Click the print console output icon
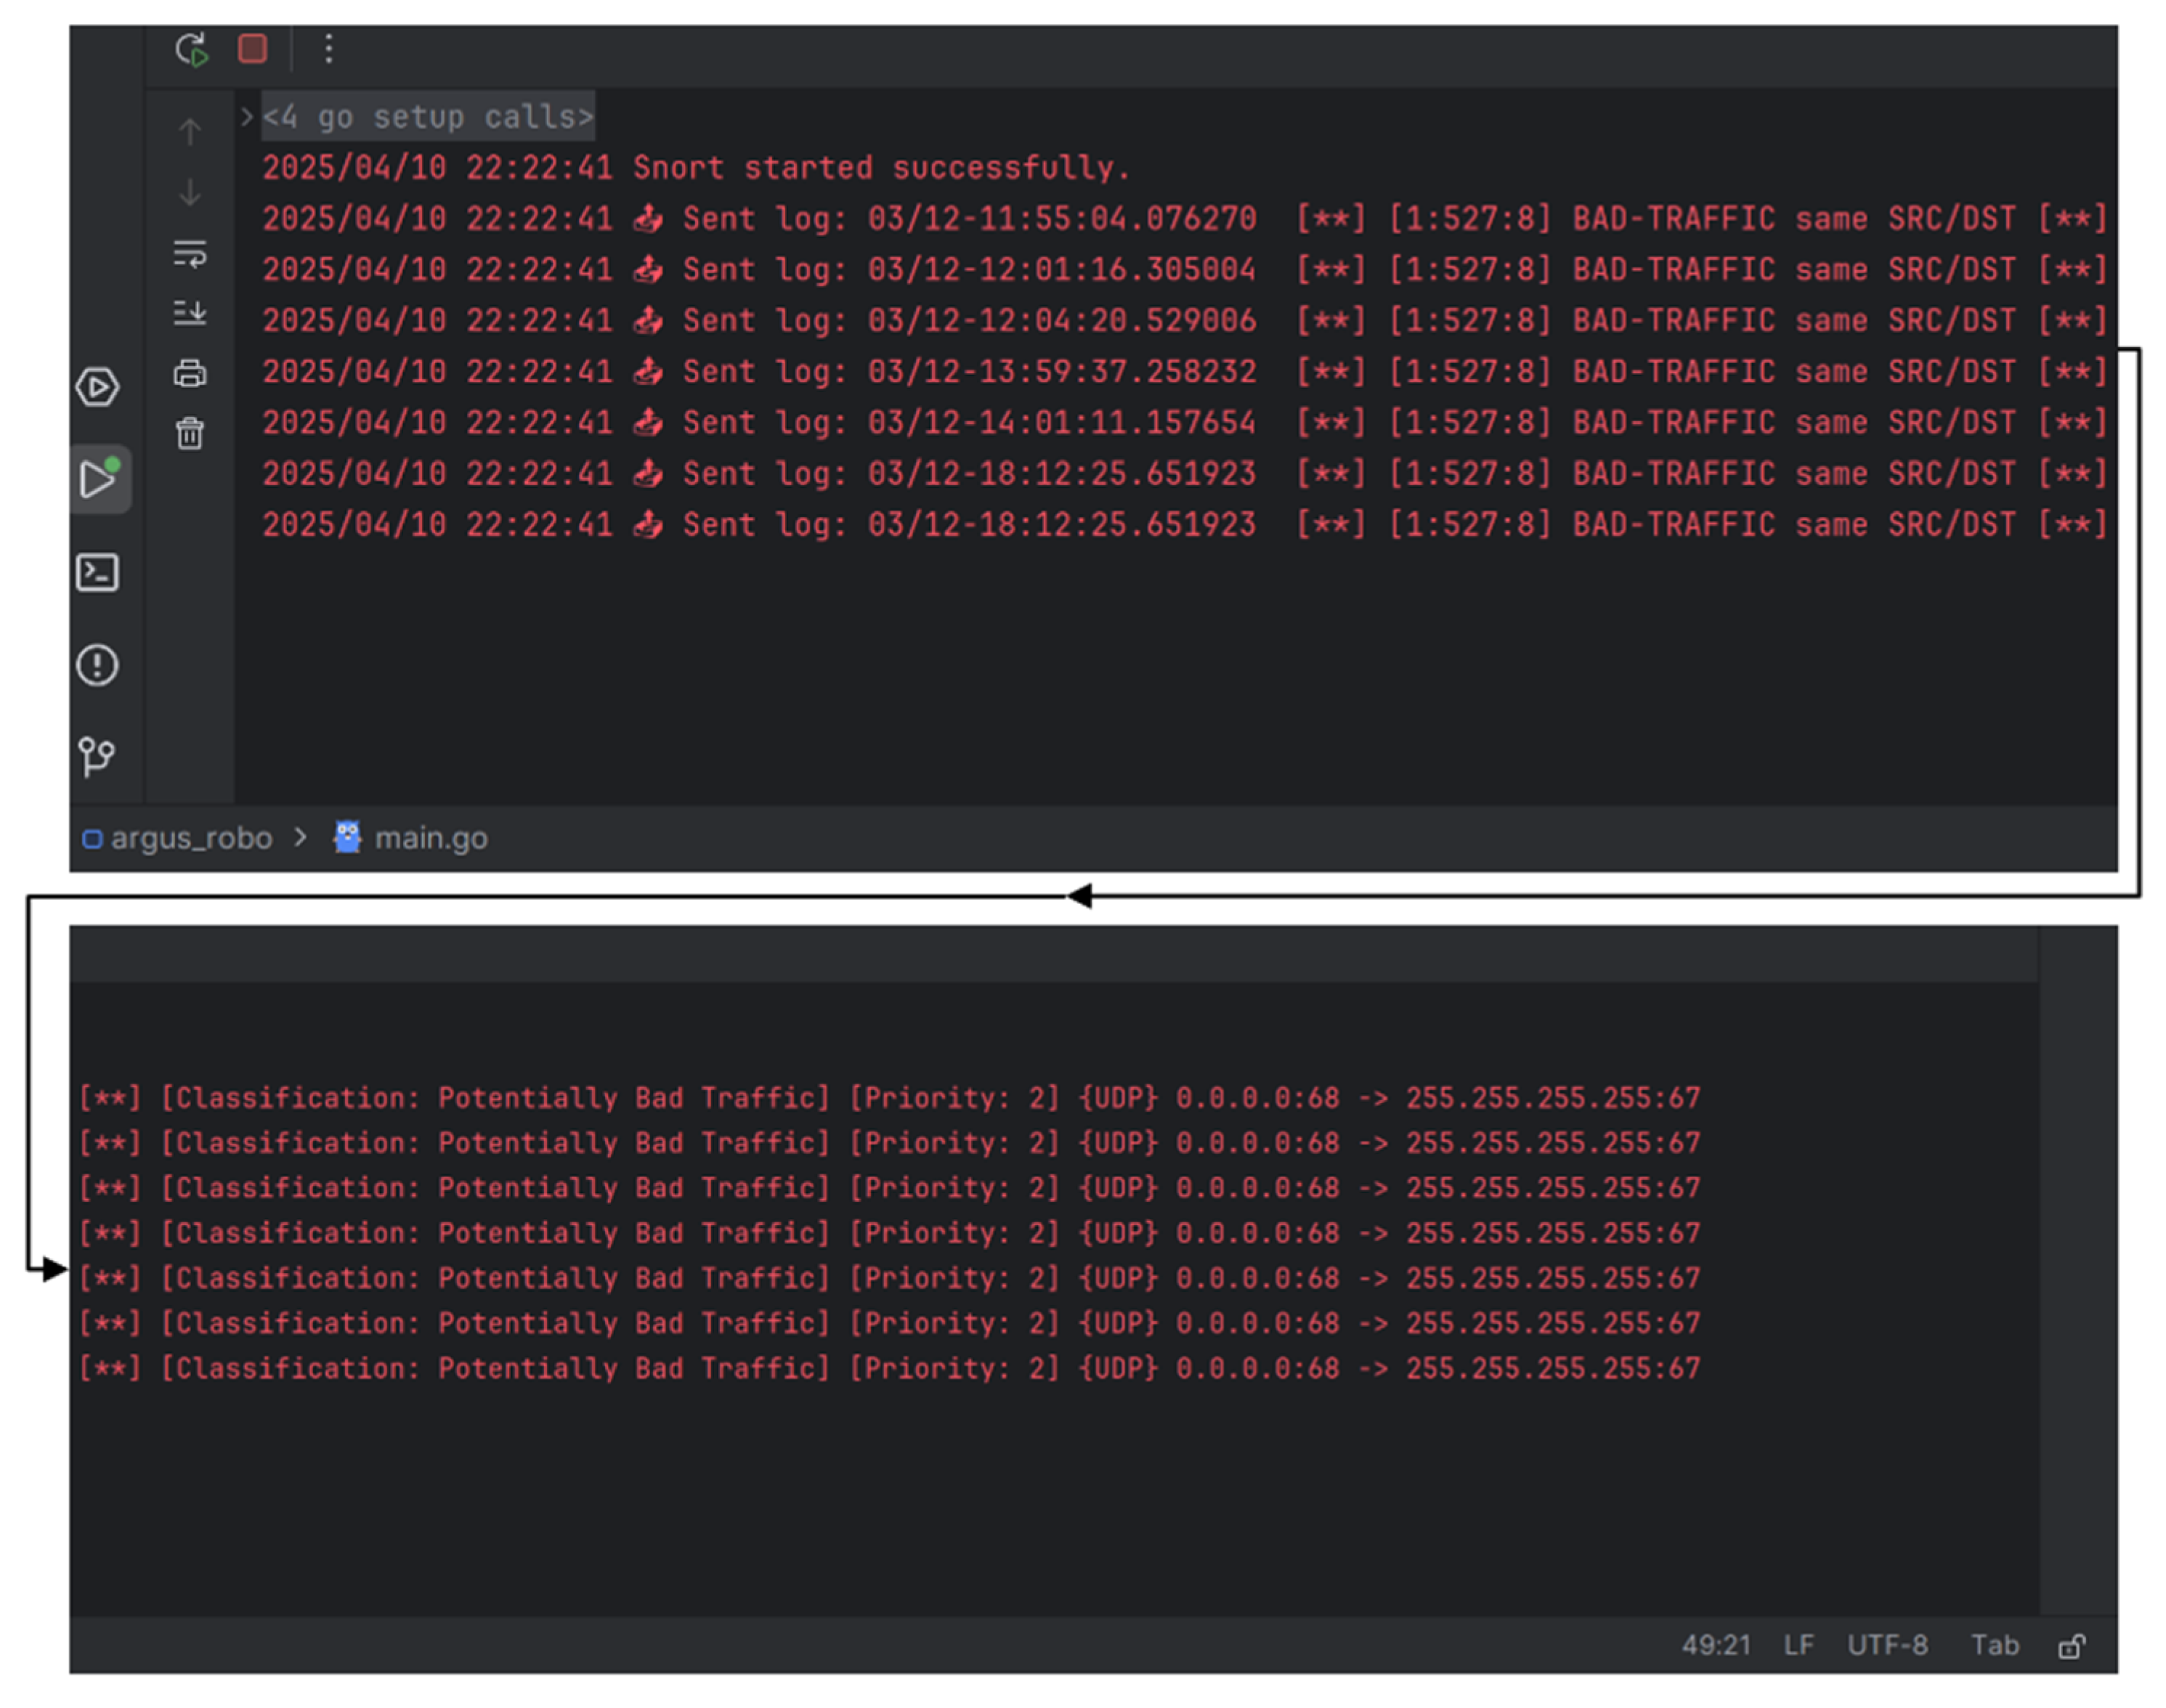 point(189,374)
